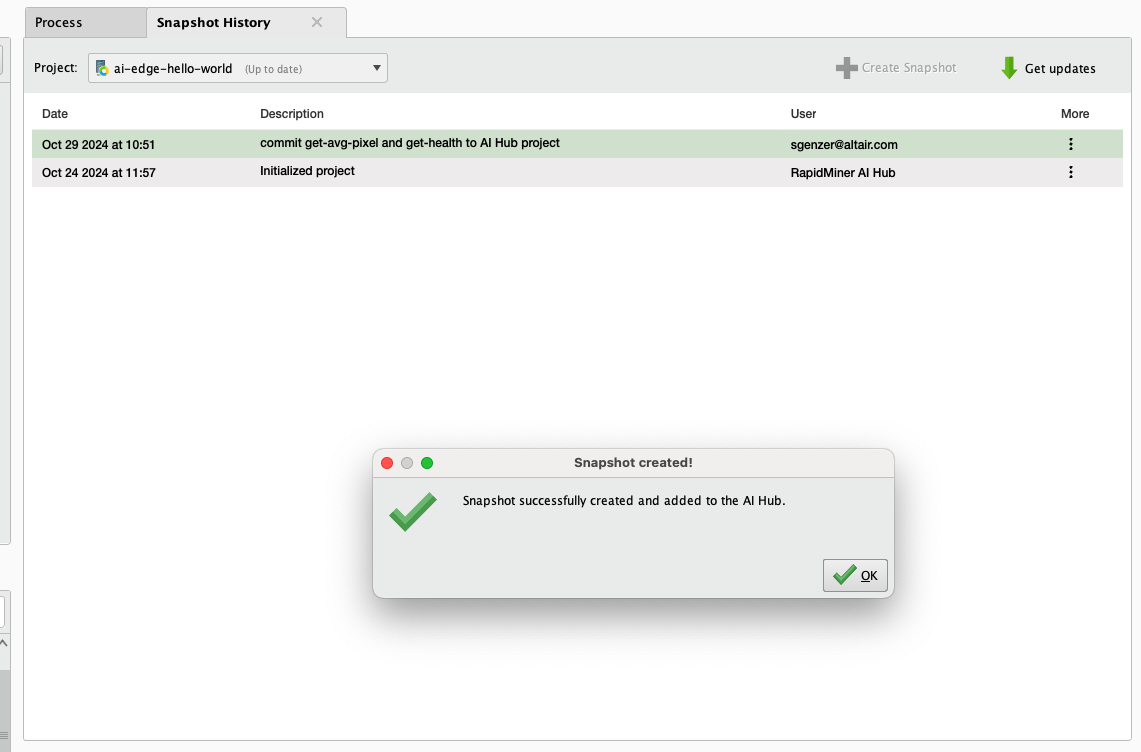Click the Get updates text label
Image resolution: width=1141 pixels, height=752 pixels.
pos(1060,69)
